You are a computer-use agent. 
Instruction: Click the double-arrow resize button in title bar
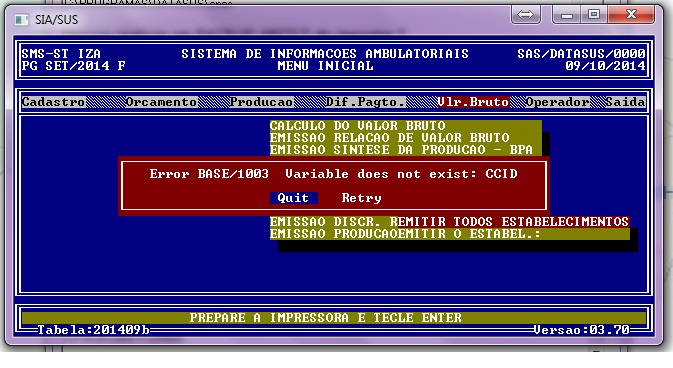click(525, 15)
